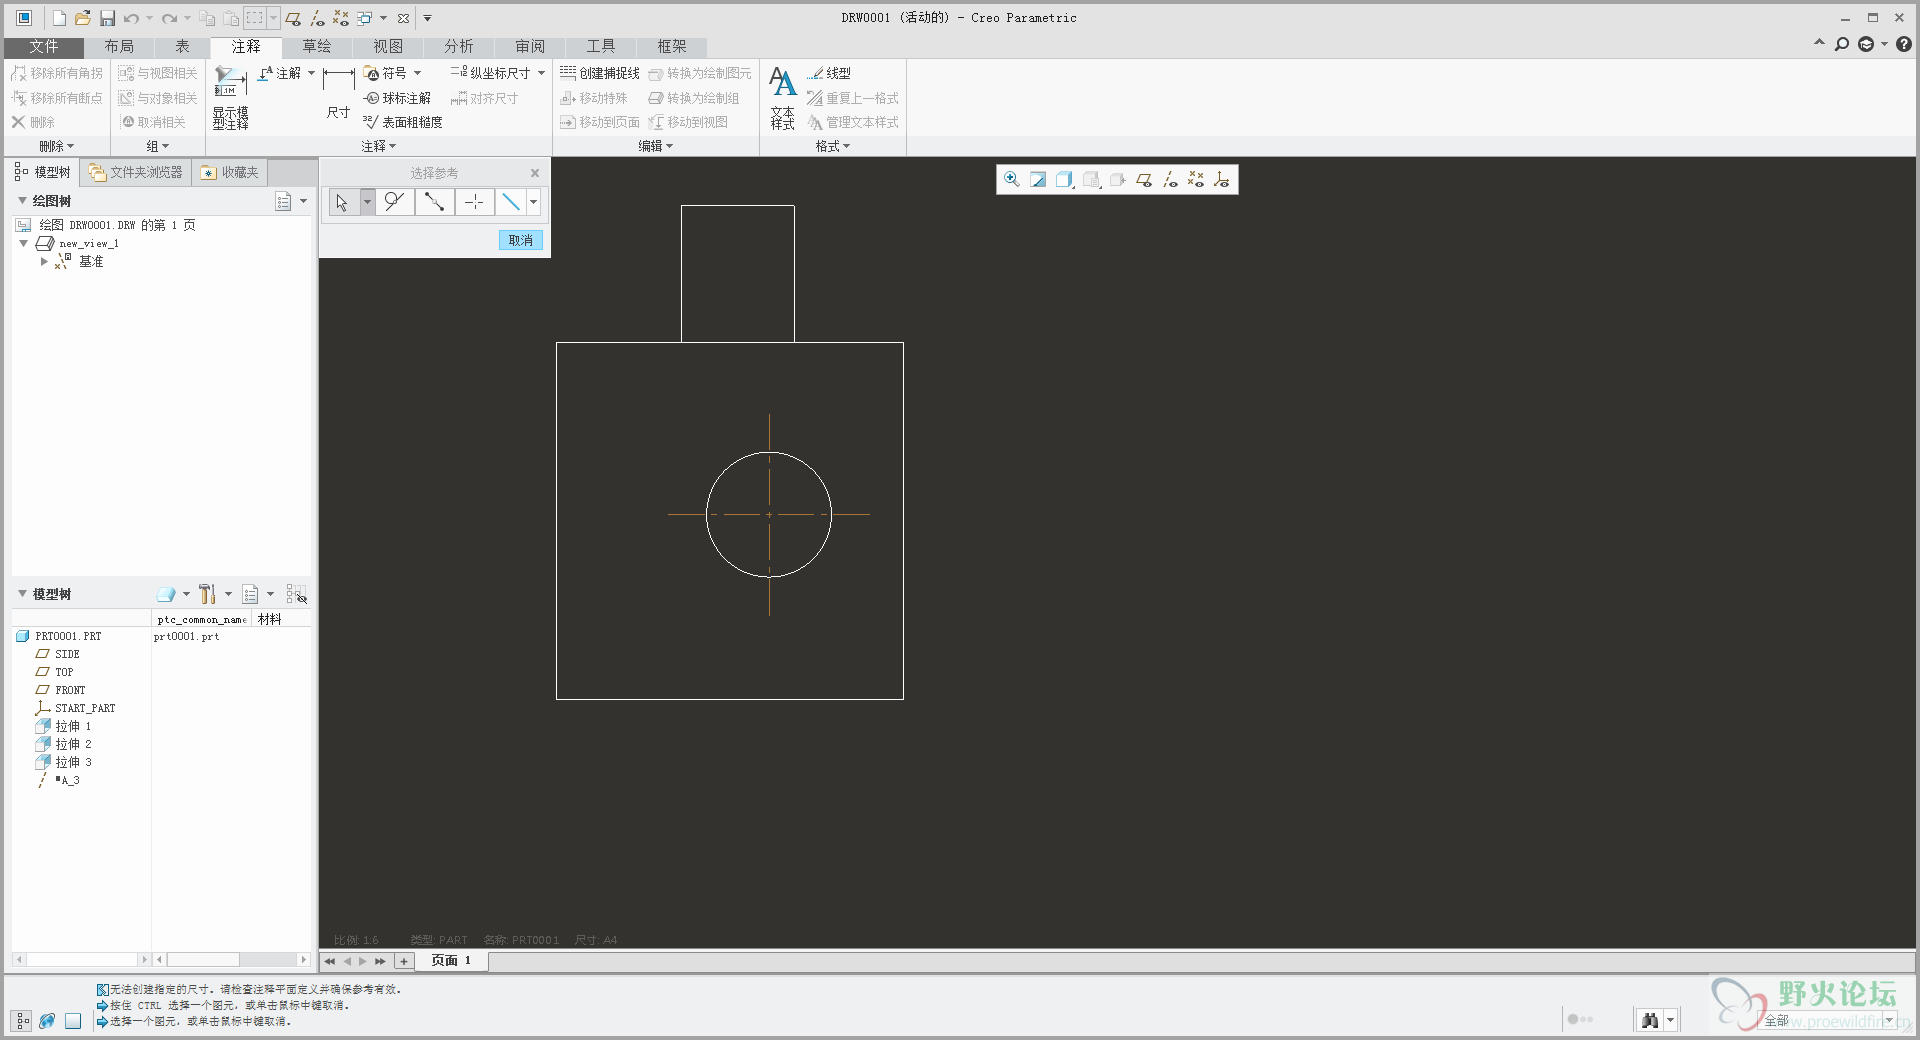Expand the Format (格式) group menu
Image resolution: width=1920 pixels, height=1040 pixels.
point(832,146)
